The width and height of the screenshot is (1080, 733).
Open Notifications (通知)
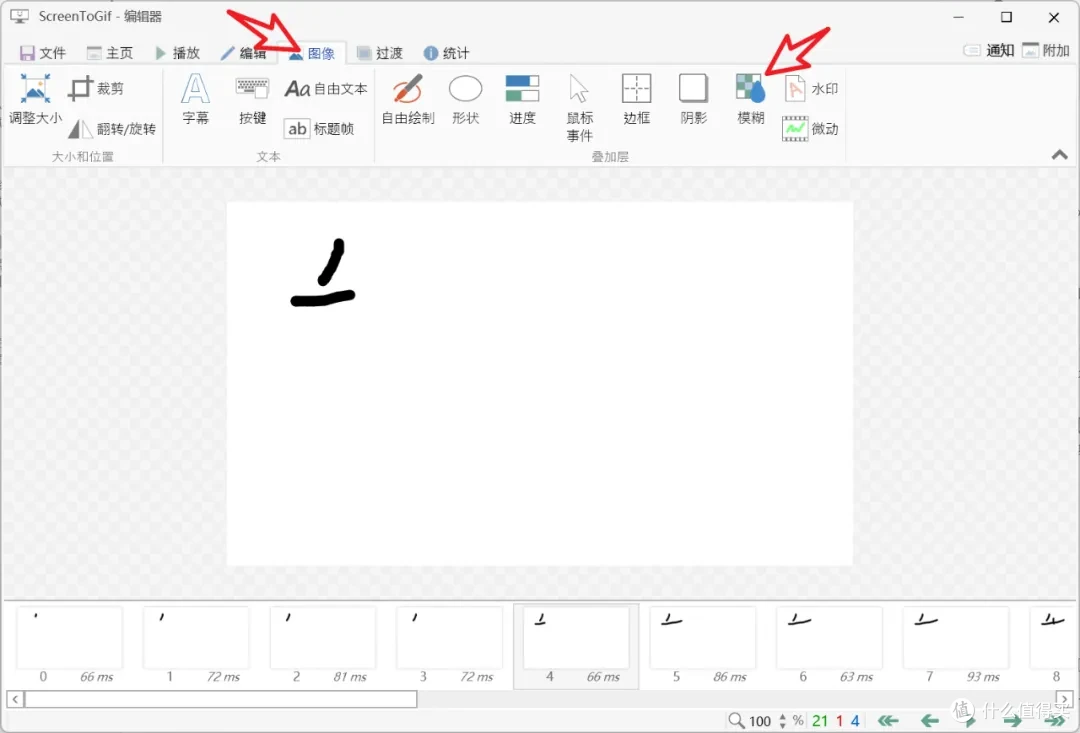pyautogui.click(x=989, y=50)
